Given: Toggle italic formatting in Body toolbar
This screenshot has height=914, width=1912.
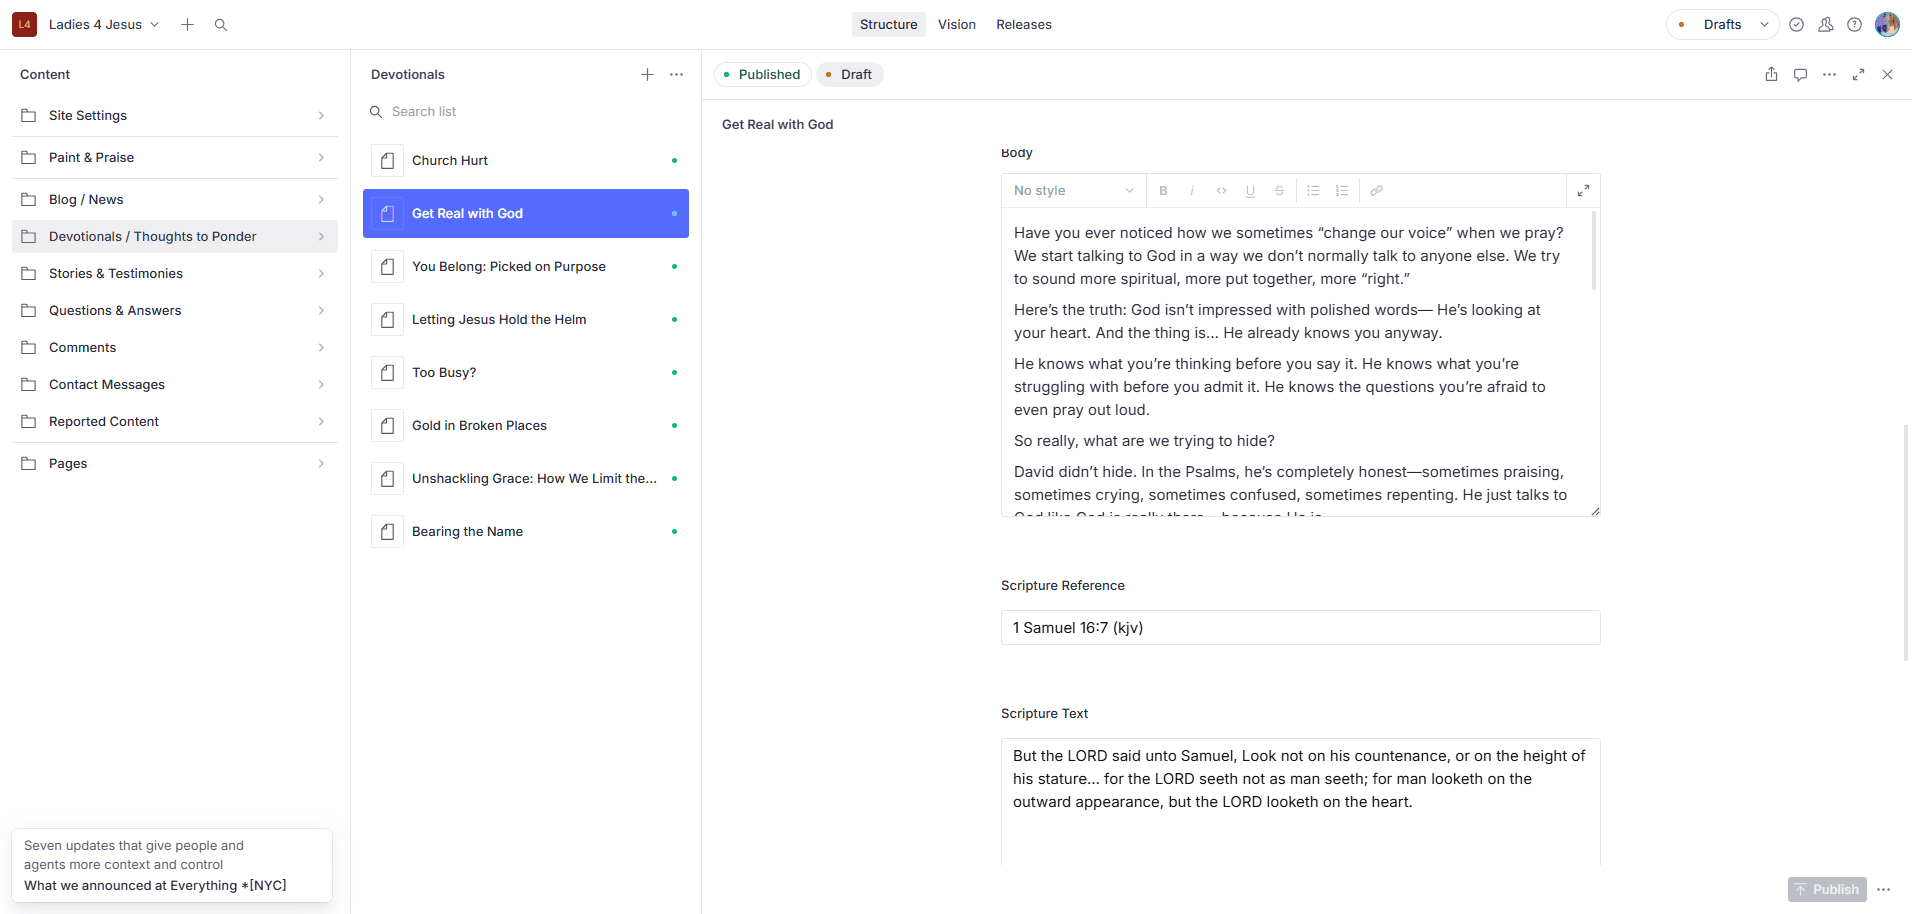Looking at the screenshot, I should pos(1192,191).
